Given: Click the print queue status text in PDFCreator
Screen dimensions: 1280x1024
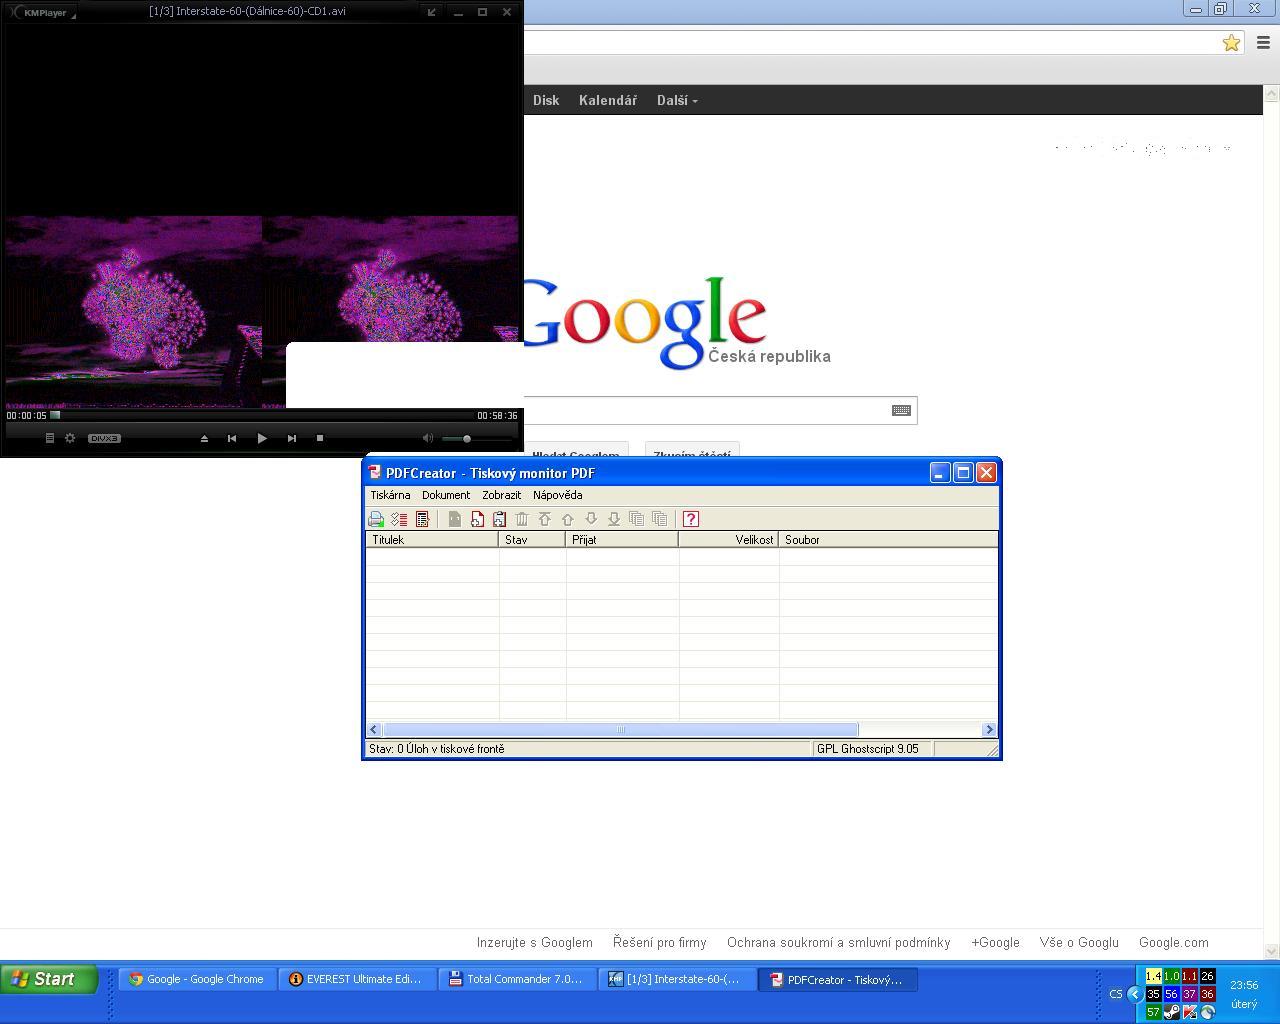Looking at the screenshot, I should (x=436, y=749).
